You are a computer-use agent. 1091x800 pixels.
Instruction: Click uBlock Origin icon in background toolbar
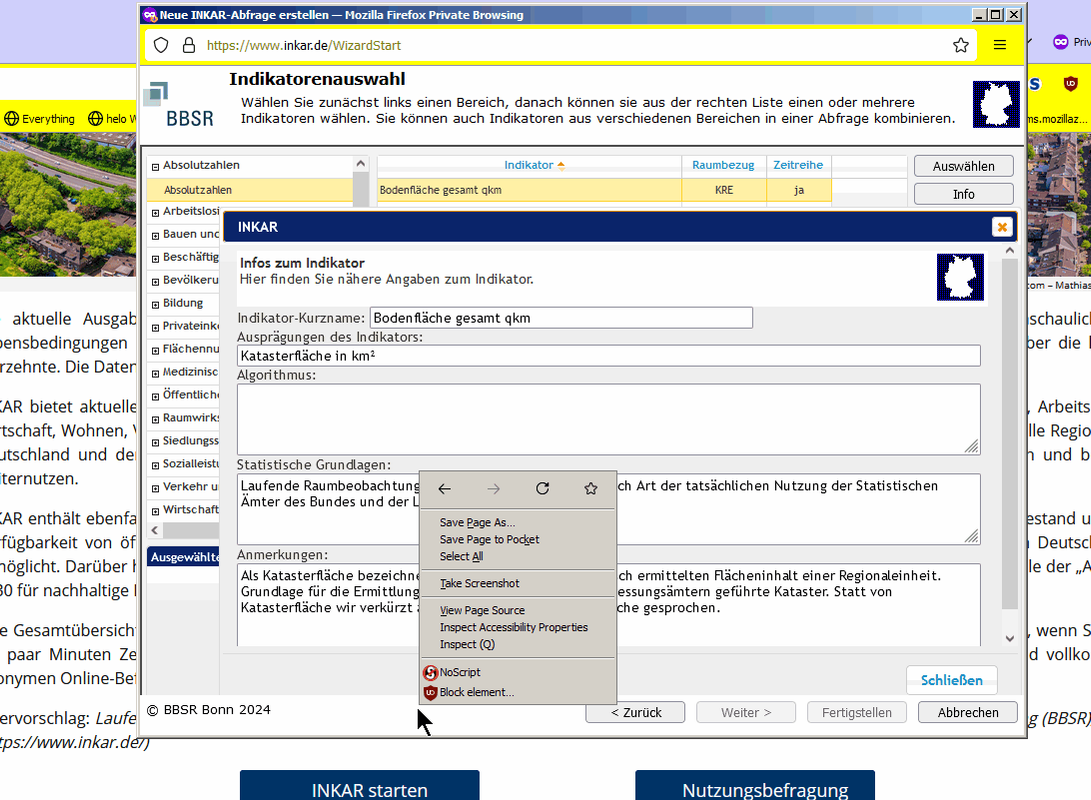1070,84
